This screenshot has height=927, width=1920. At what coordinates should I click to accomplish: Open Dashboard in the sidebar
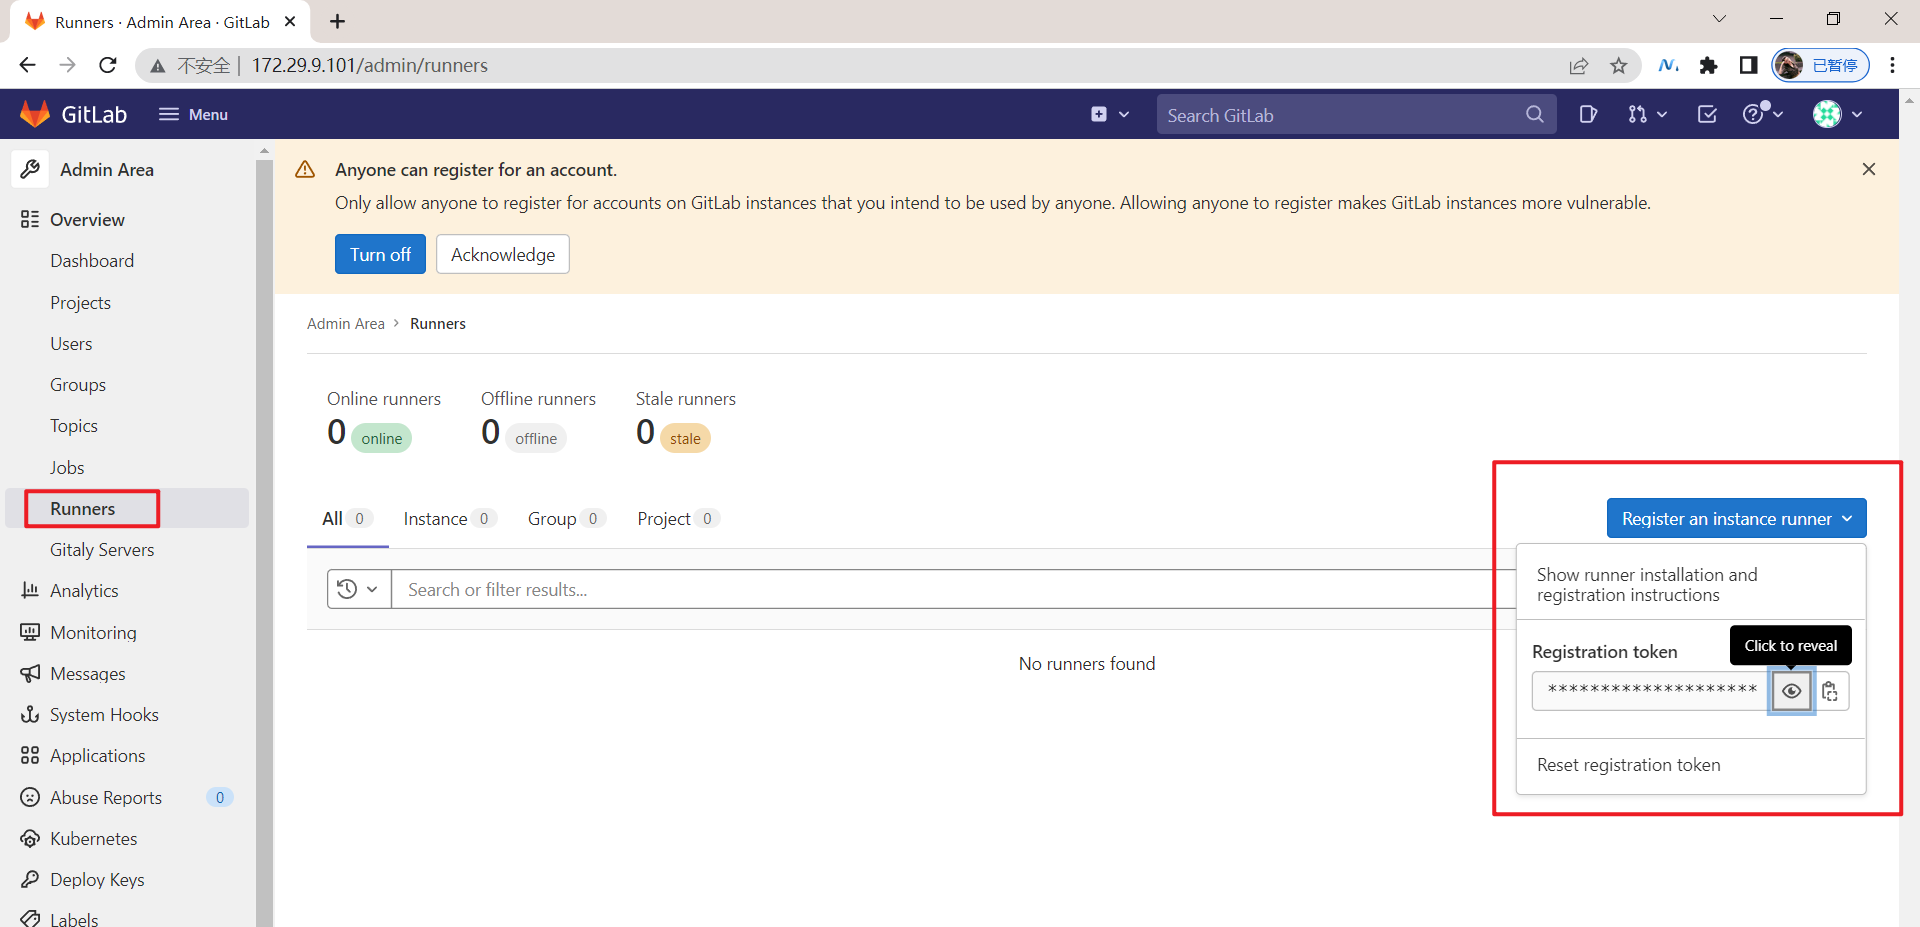pyautogui.click(x=92, y=261)
